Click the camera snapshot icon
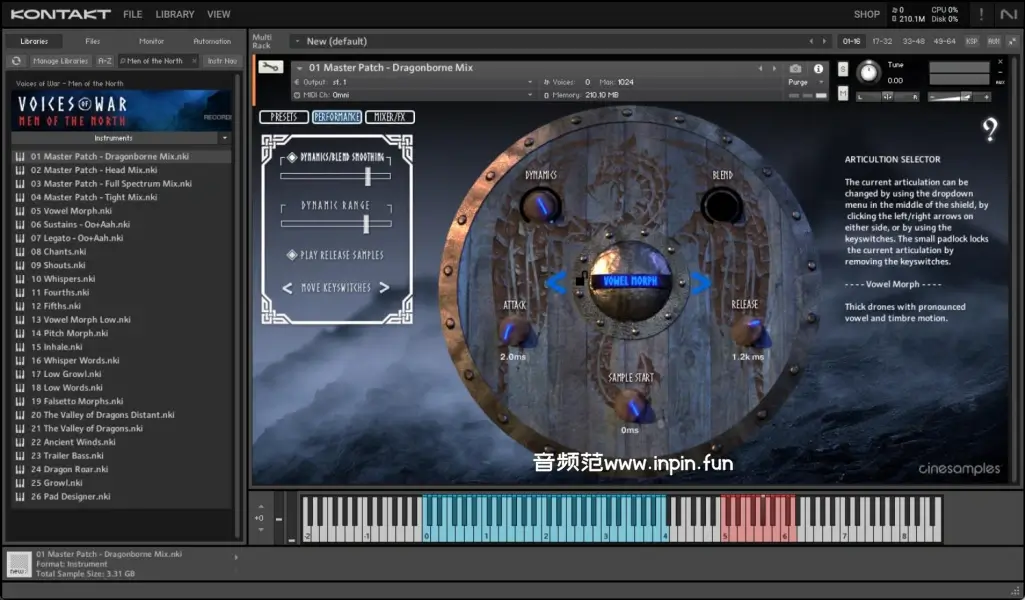Viewport: 1025px width, 600px height. [796, 69]
